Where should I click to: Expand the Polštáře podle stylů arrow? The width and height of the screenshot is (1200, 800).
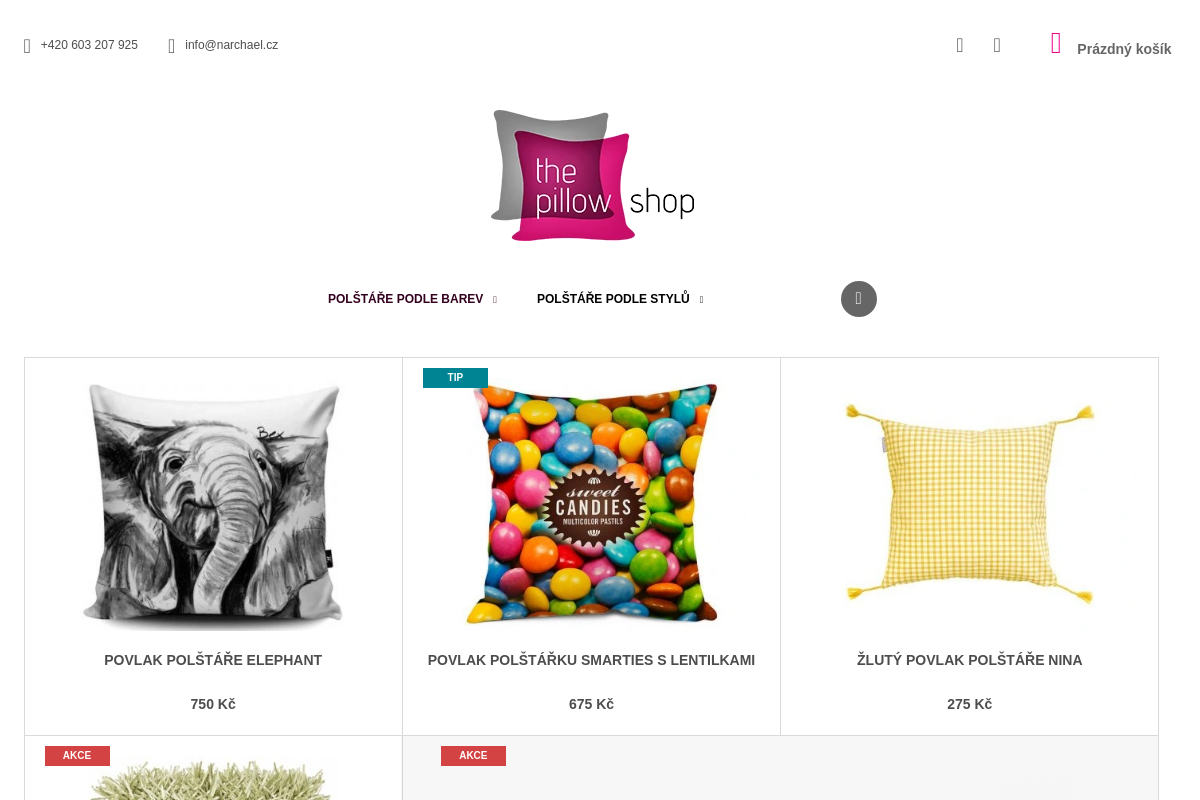701,300
